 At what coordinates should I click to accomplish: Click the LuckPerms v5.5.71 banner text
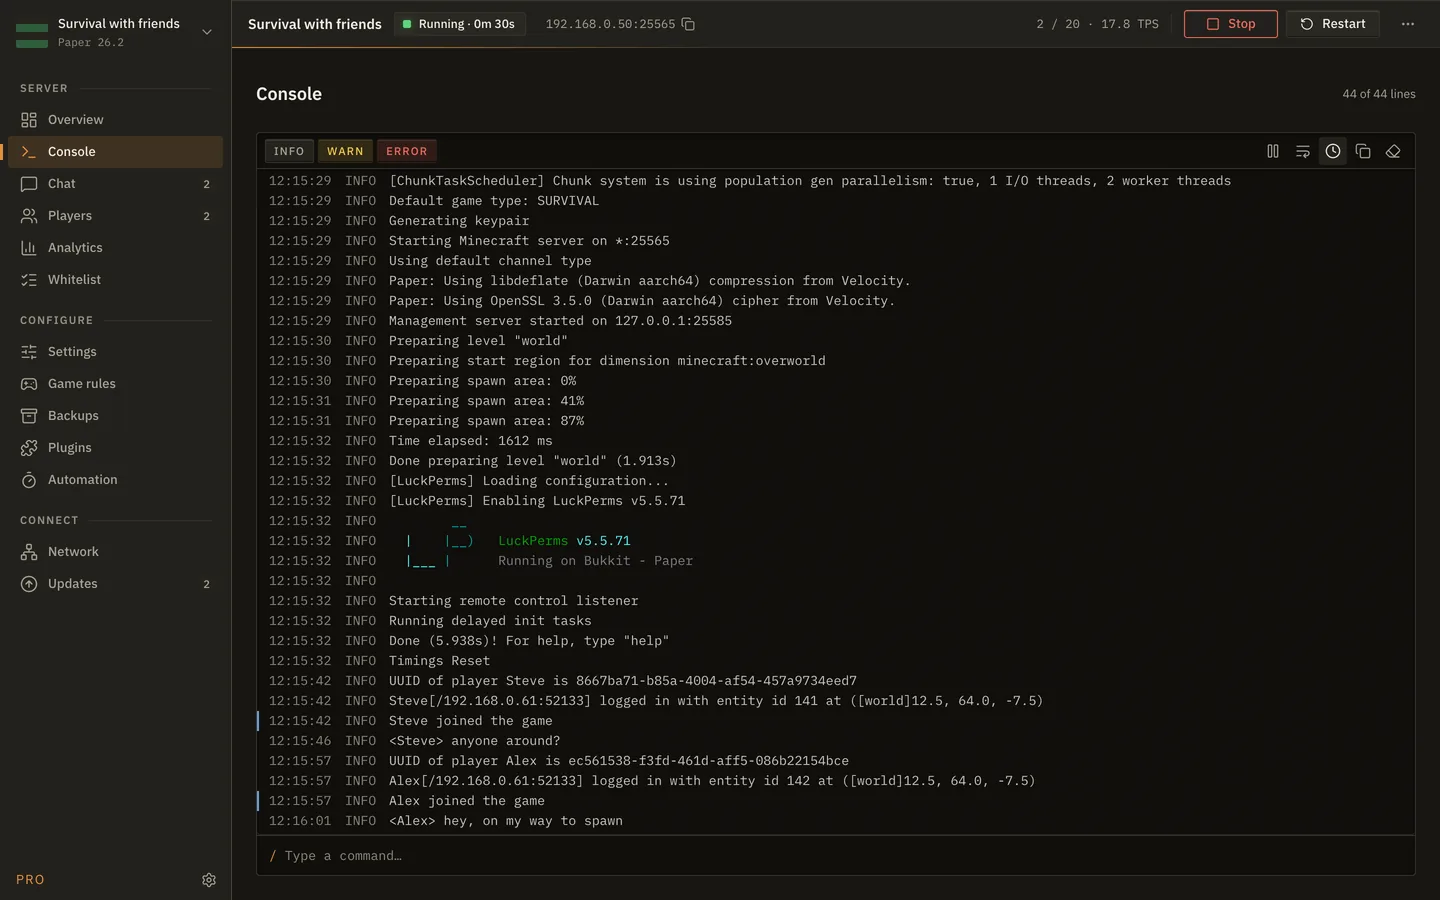click(x=564, y=541)
